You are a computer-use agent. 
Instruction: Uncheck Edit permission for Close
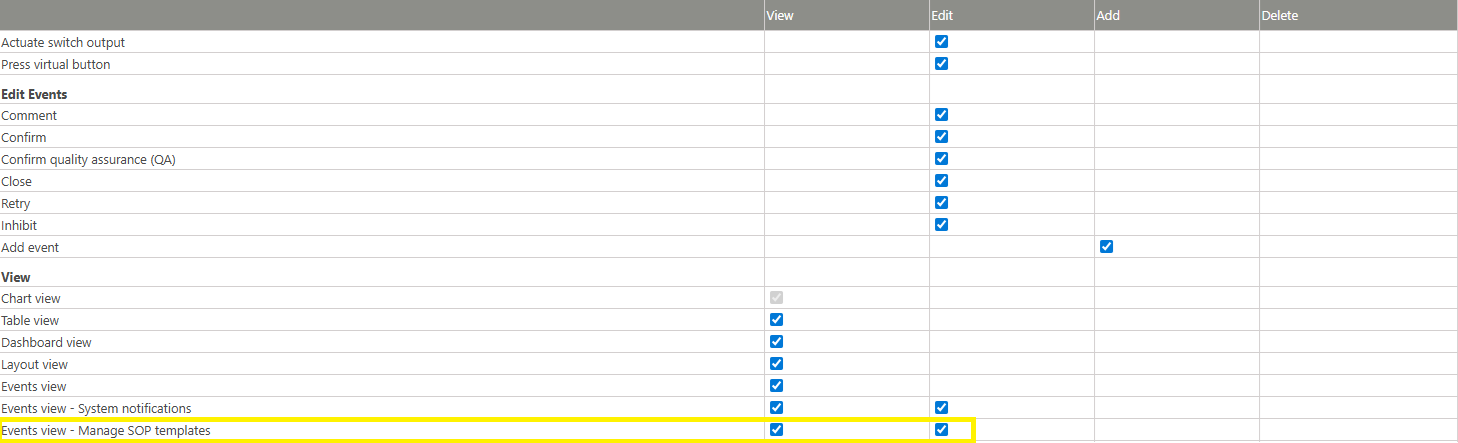(x=941, y=181)
